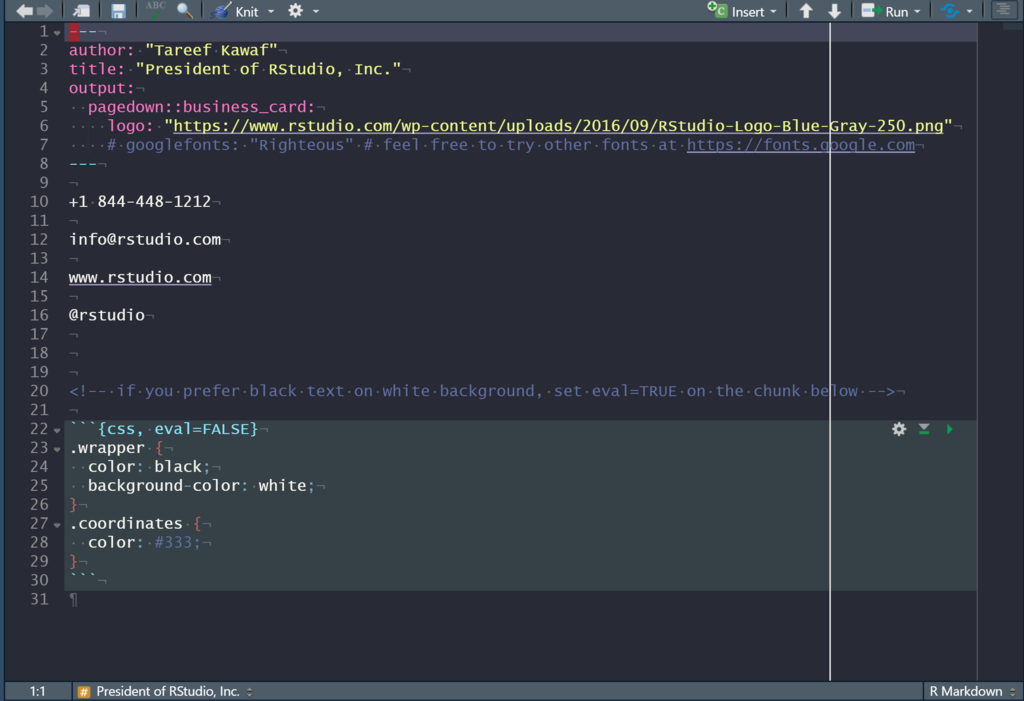
Task: Run current css chunk green arrow
Action: [950, 429]
